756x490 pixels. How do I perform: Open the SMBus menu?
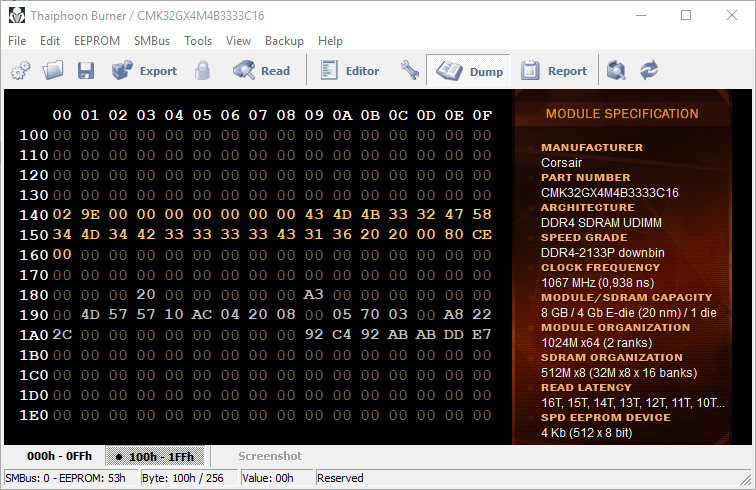pyautogui.click(x=152, y=41)
